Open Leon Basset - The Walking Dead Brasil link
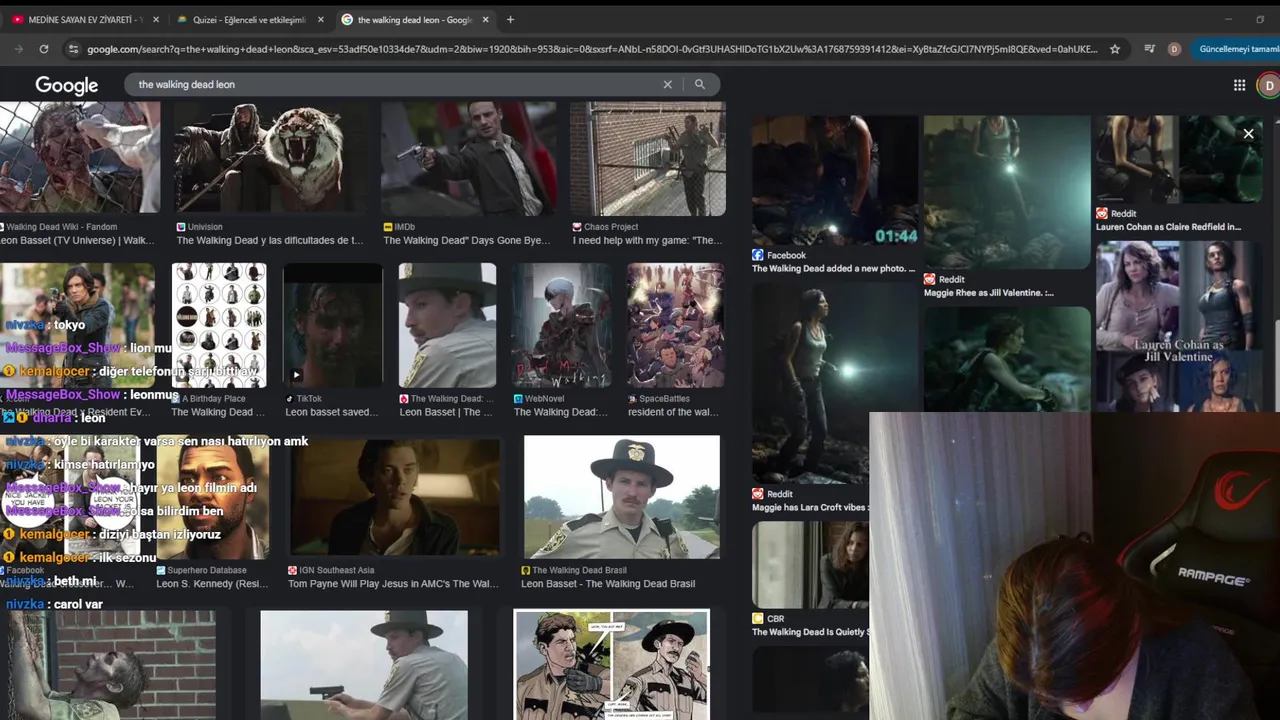The image size is (1280, 720). pos(608,584)
